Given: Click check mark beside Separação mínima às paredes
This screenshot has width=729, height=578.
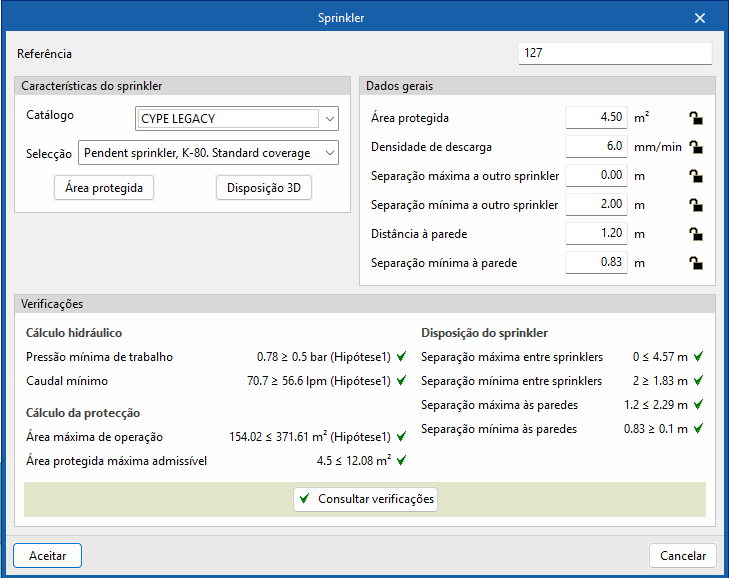Looking at the screenshot, I should [x=698, y=428].
